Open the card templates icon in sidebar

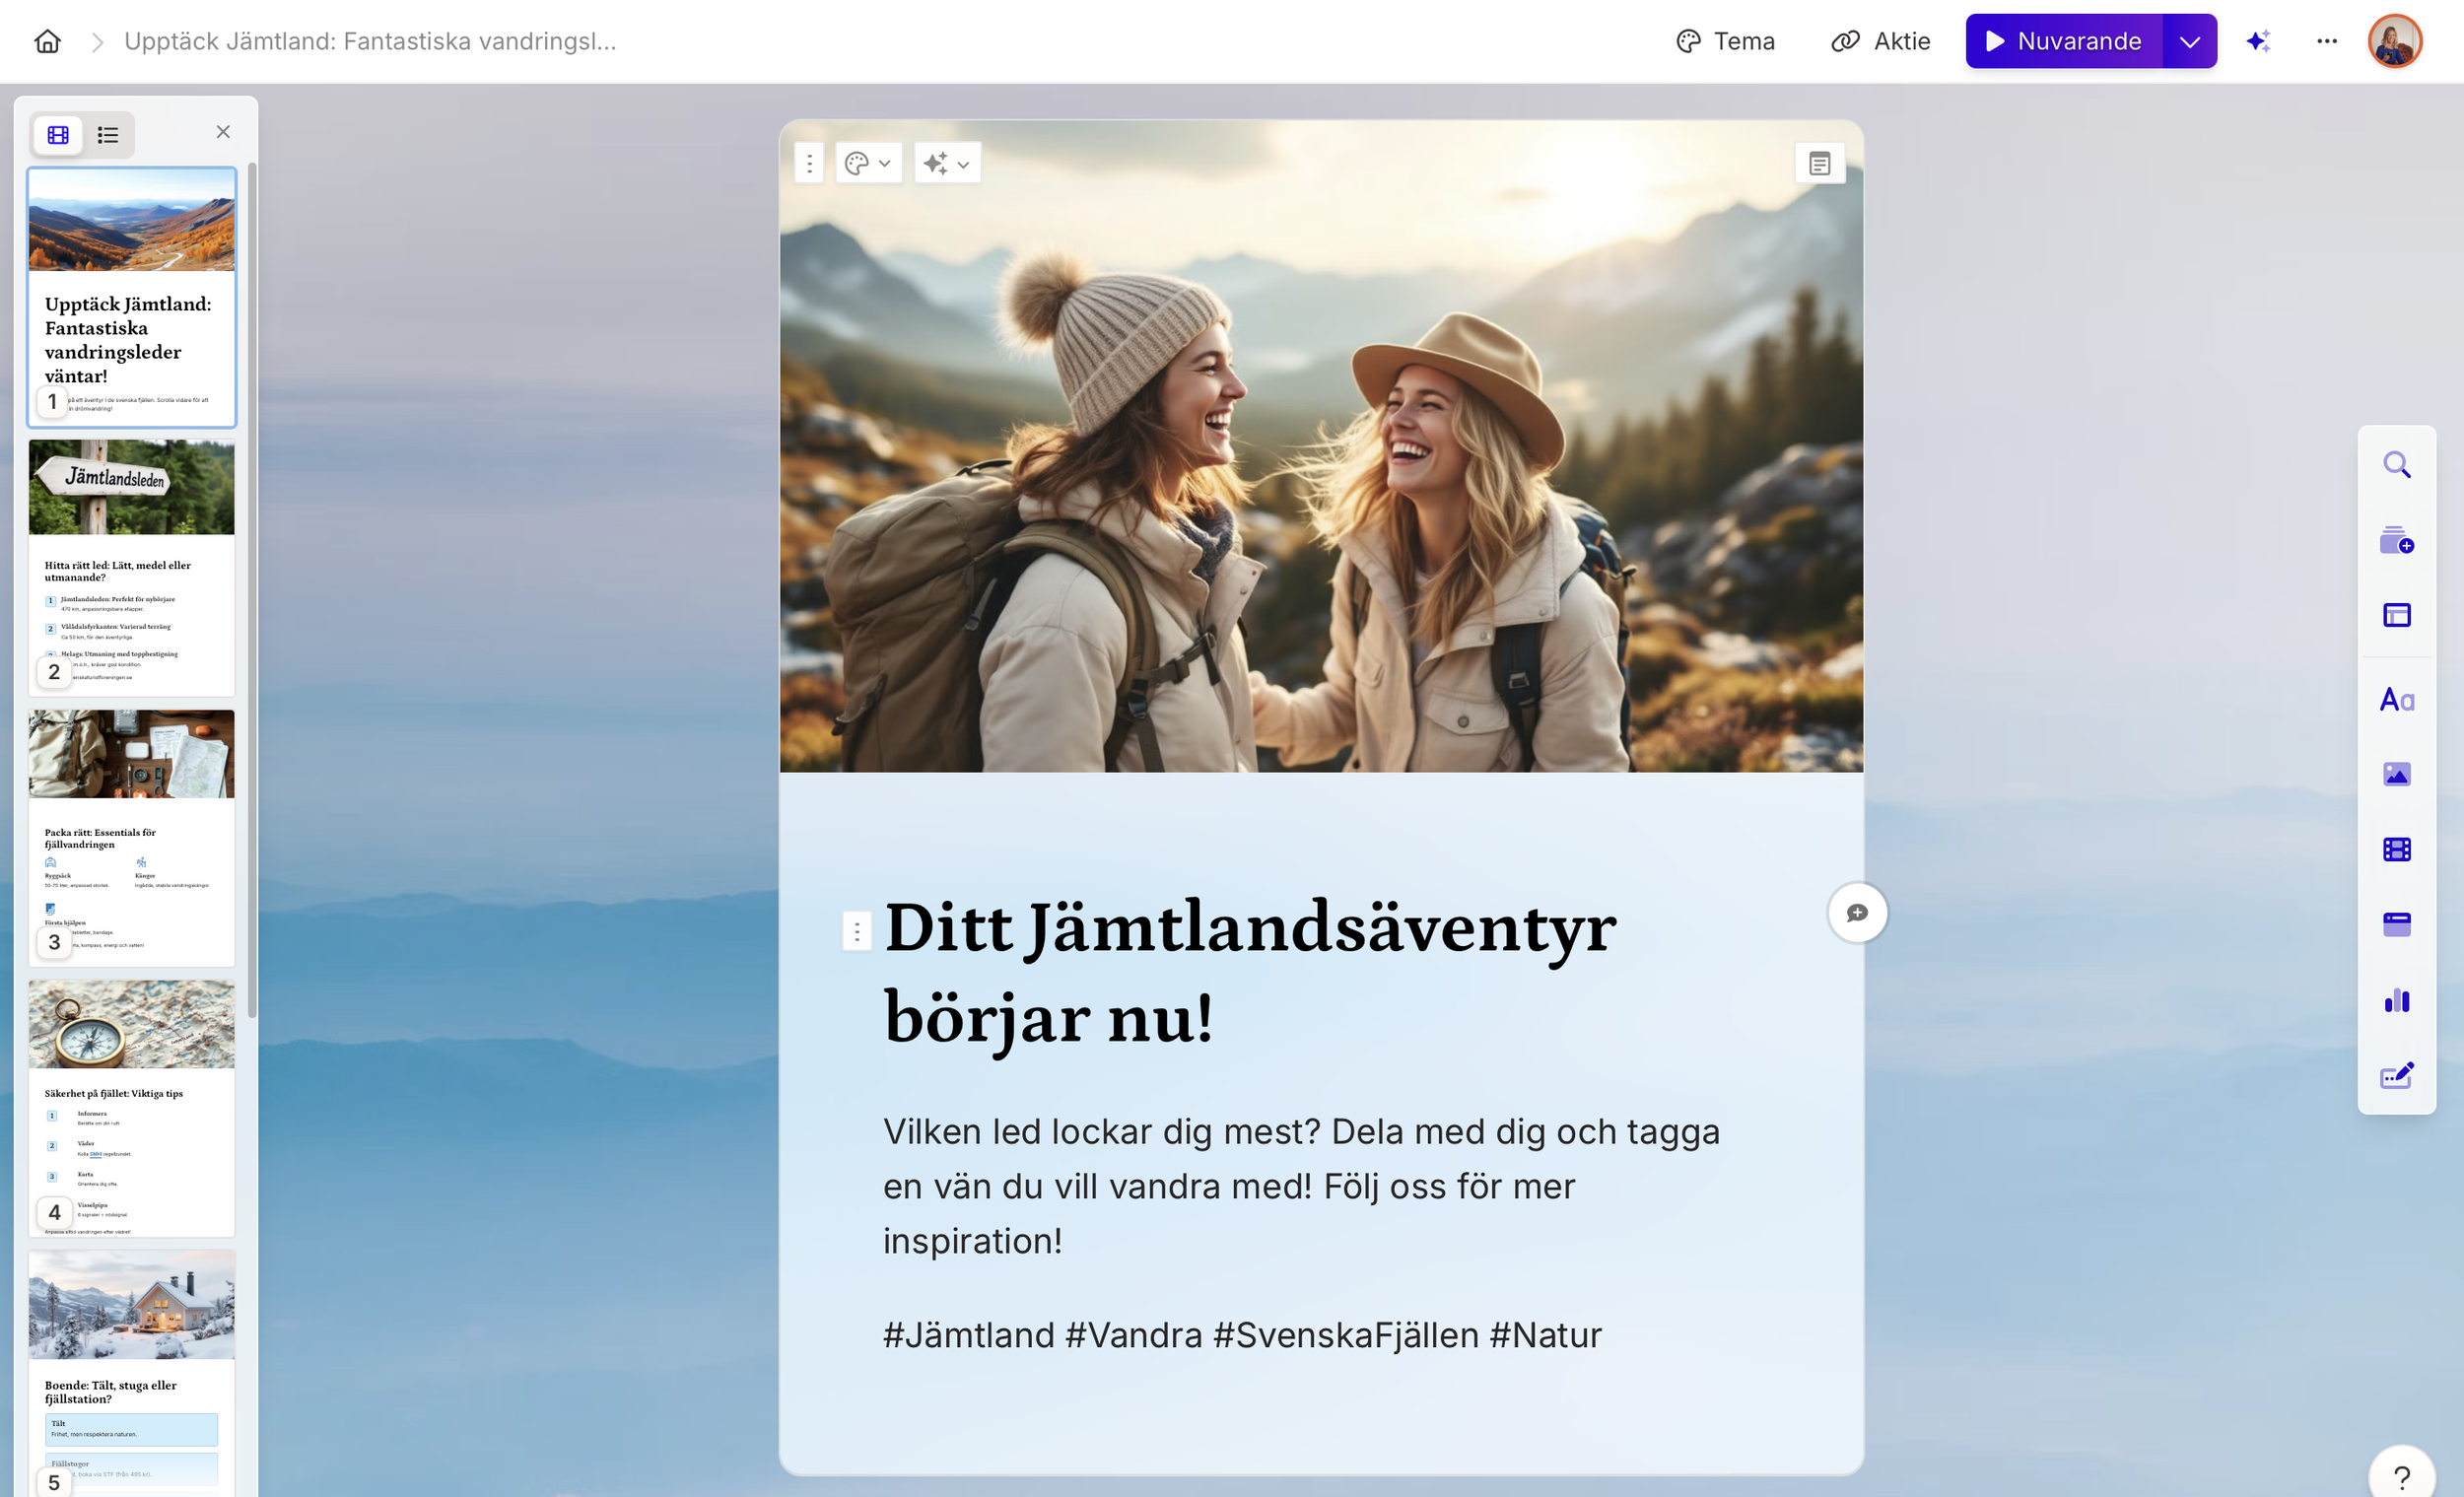pyautogui.click(x=2396, y=541)
